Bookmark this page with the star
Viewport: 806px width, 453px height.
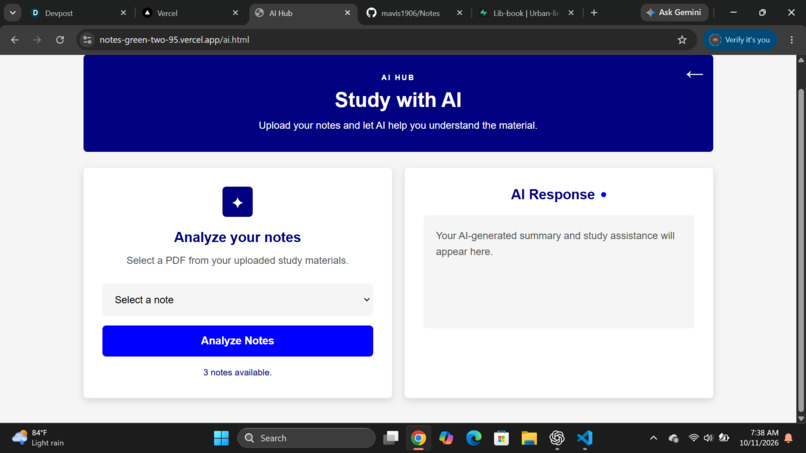click(x=682, y=40)
